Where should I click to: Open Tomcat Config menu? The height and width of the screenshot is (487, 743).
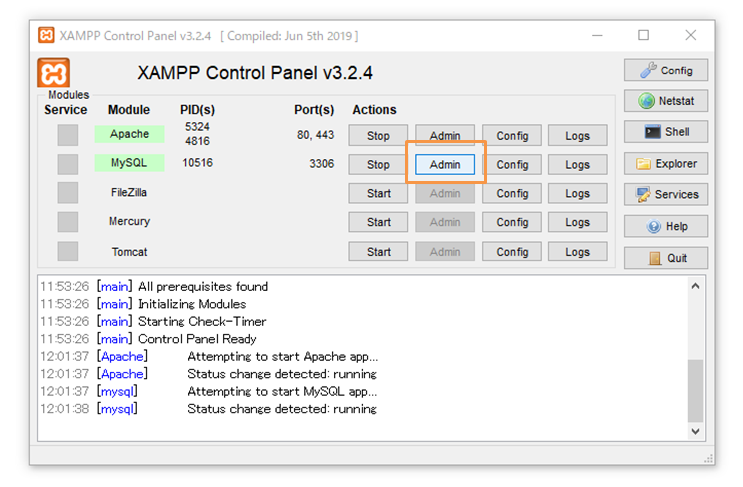click(512, 252)
